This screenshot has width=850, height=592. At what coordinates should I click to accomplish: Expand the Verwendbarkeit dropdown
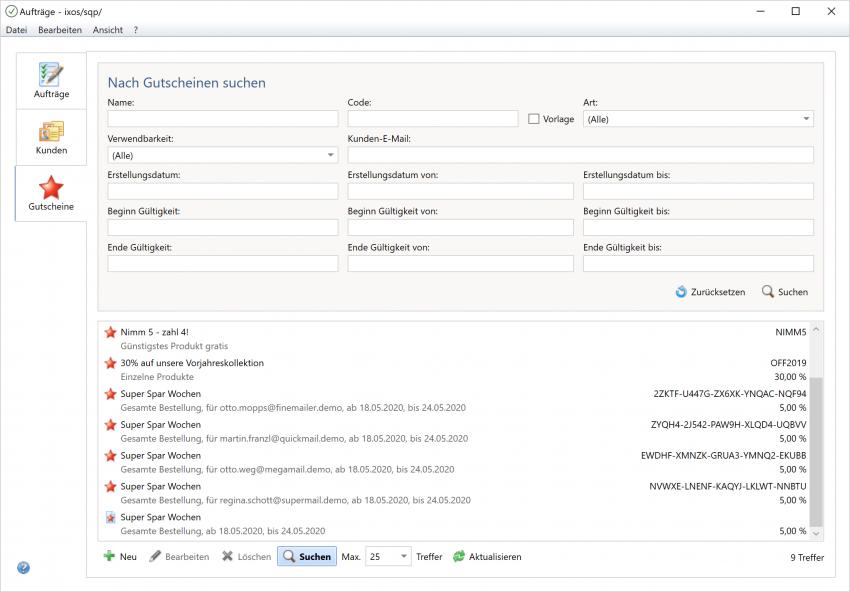[x=331, y=155]
